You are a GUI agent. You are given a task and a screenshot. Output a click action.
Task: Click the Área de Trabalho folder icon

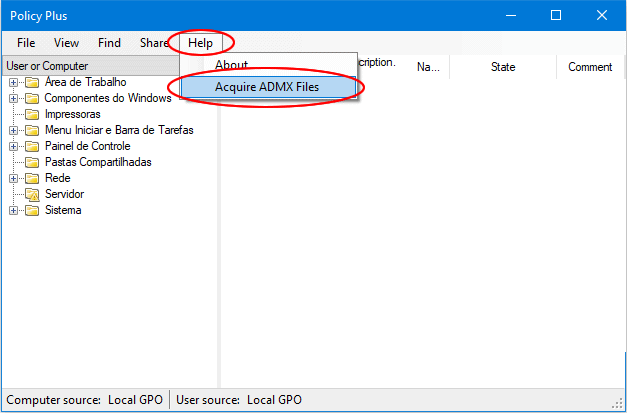(x=32, y=82)
